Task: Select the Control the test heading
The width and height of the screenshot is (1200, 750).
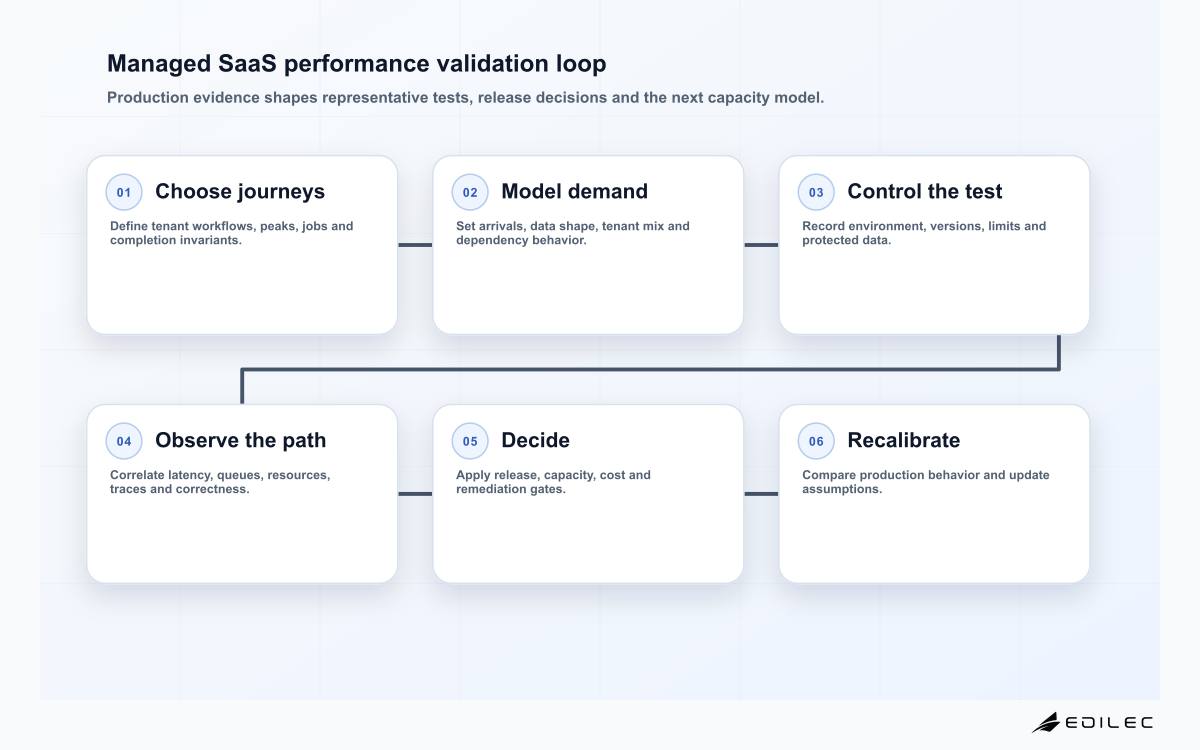Action: pos(924,192)
